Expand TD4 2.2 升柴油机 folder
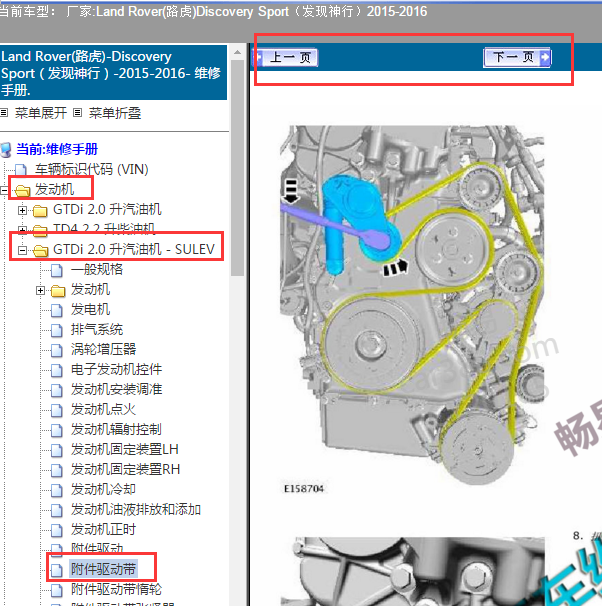Image resolution: width=602 pixels, height=606 pixels. click(x=22, y=230)
